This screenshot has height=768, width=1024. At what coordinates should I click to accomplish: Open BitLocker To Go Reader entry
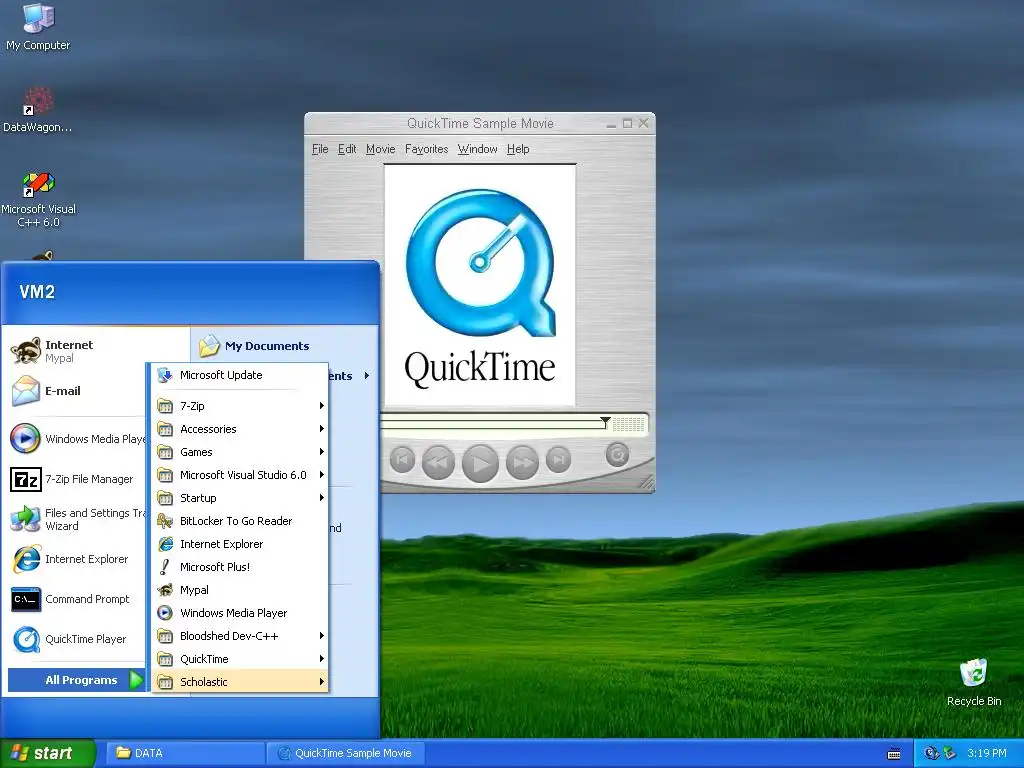[240, 520]
